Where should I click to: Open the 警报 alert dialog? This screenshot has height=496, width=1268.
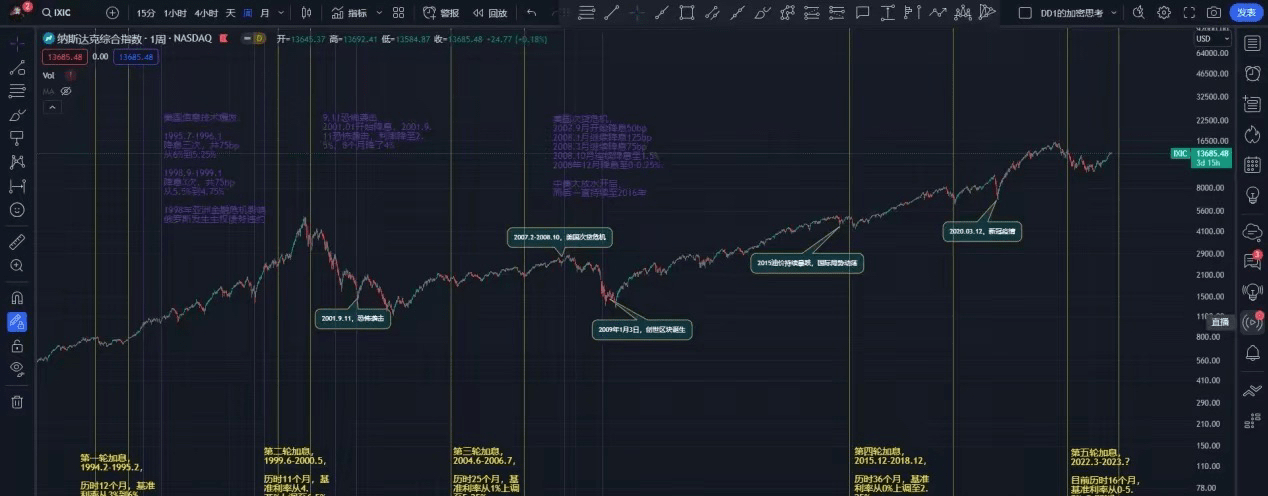pos(441,13)
